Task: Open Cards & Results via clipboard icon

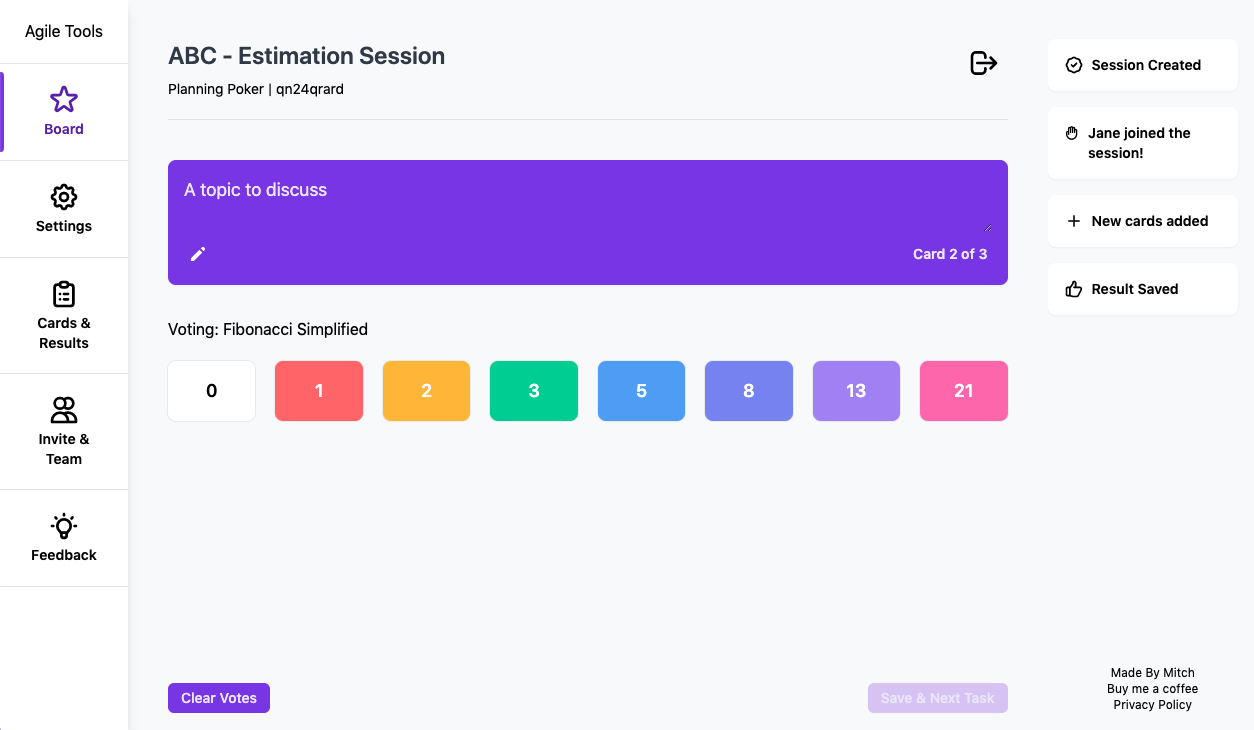Action: pos(63,294)
